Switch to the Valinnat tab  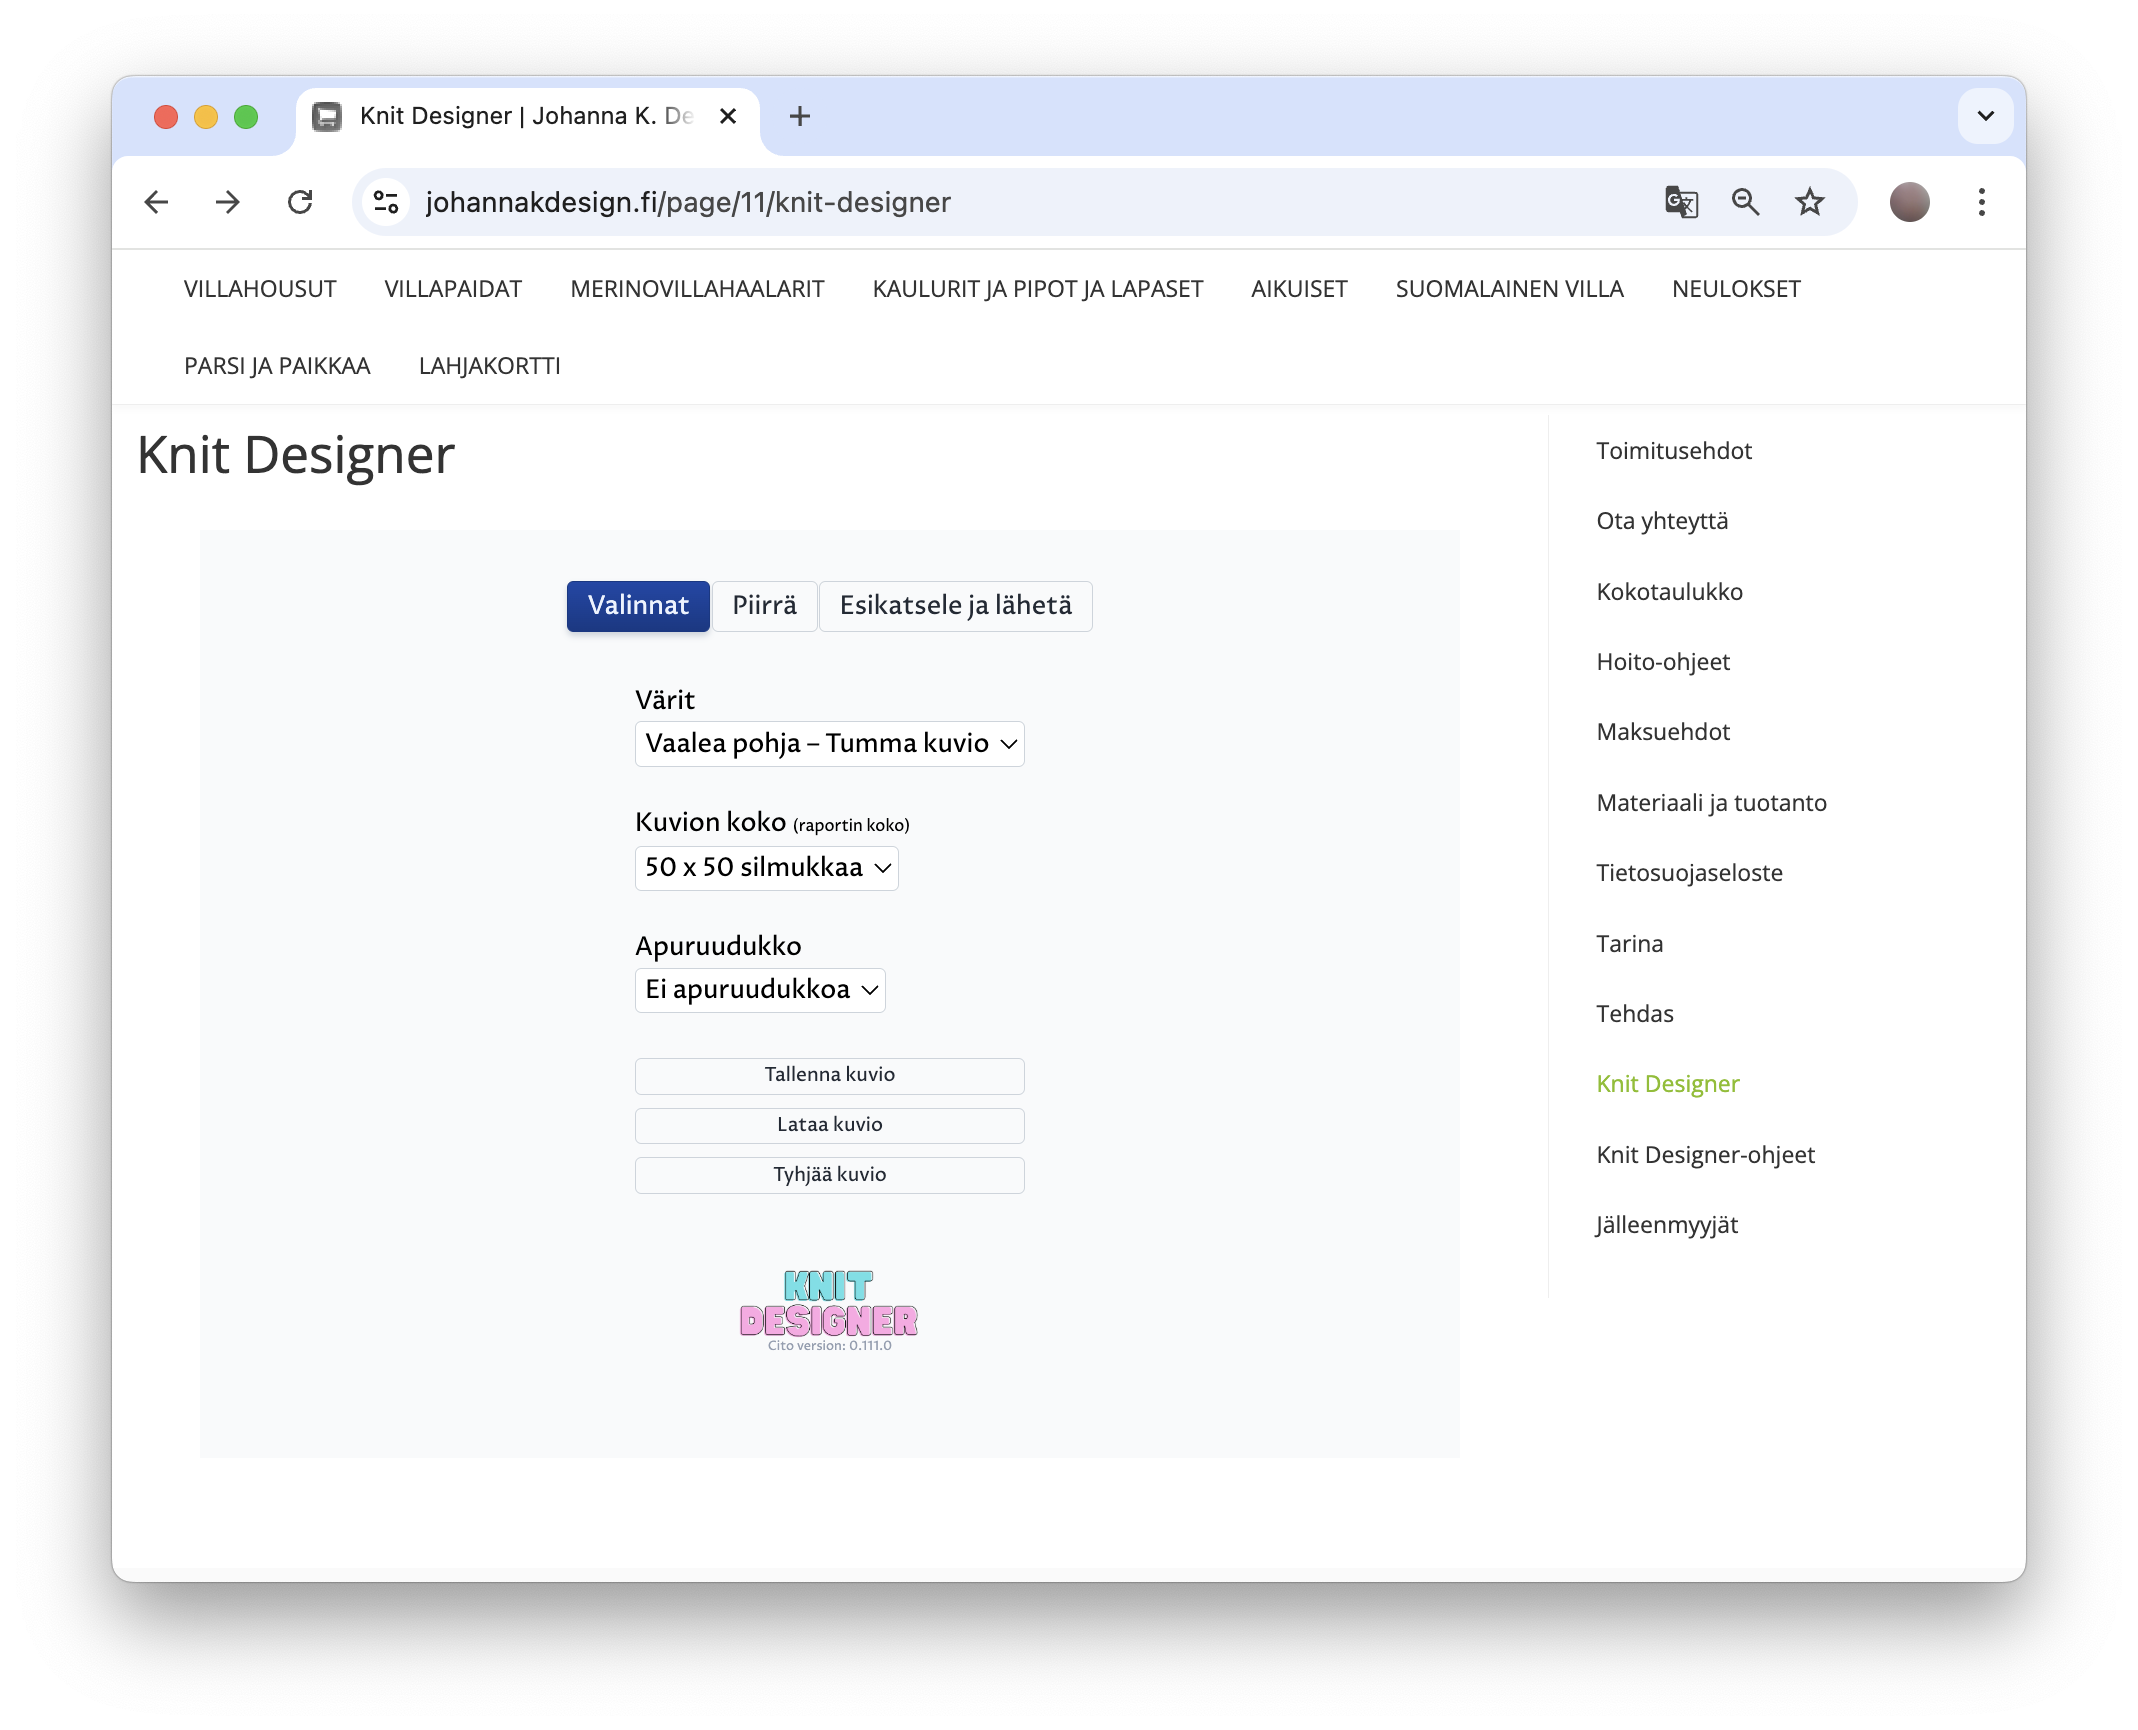(x=638, y=606)
